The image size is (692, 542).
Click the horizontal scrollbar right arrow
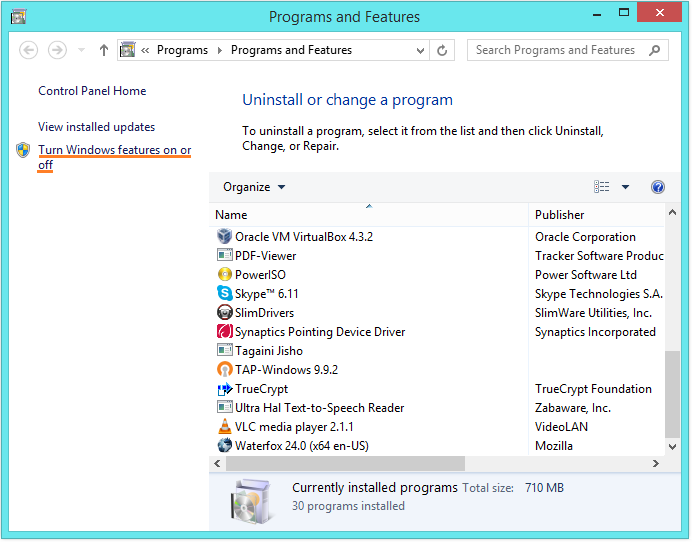[656, 463]
